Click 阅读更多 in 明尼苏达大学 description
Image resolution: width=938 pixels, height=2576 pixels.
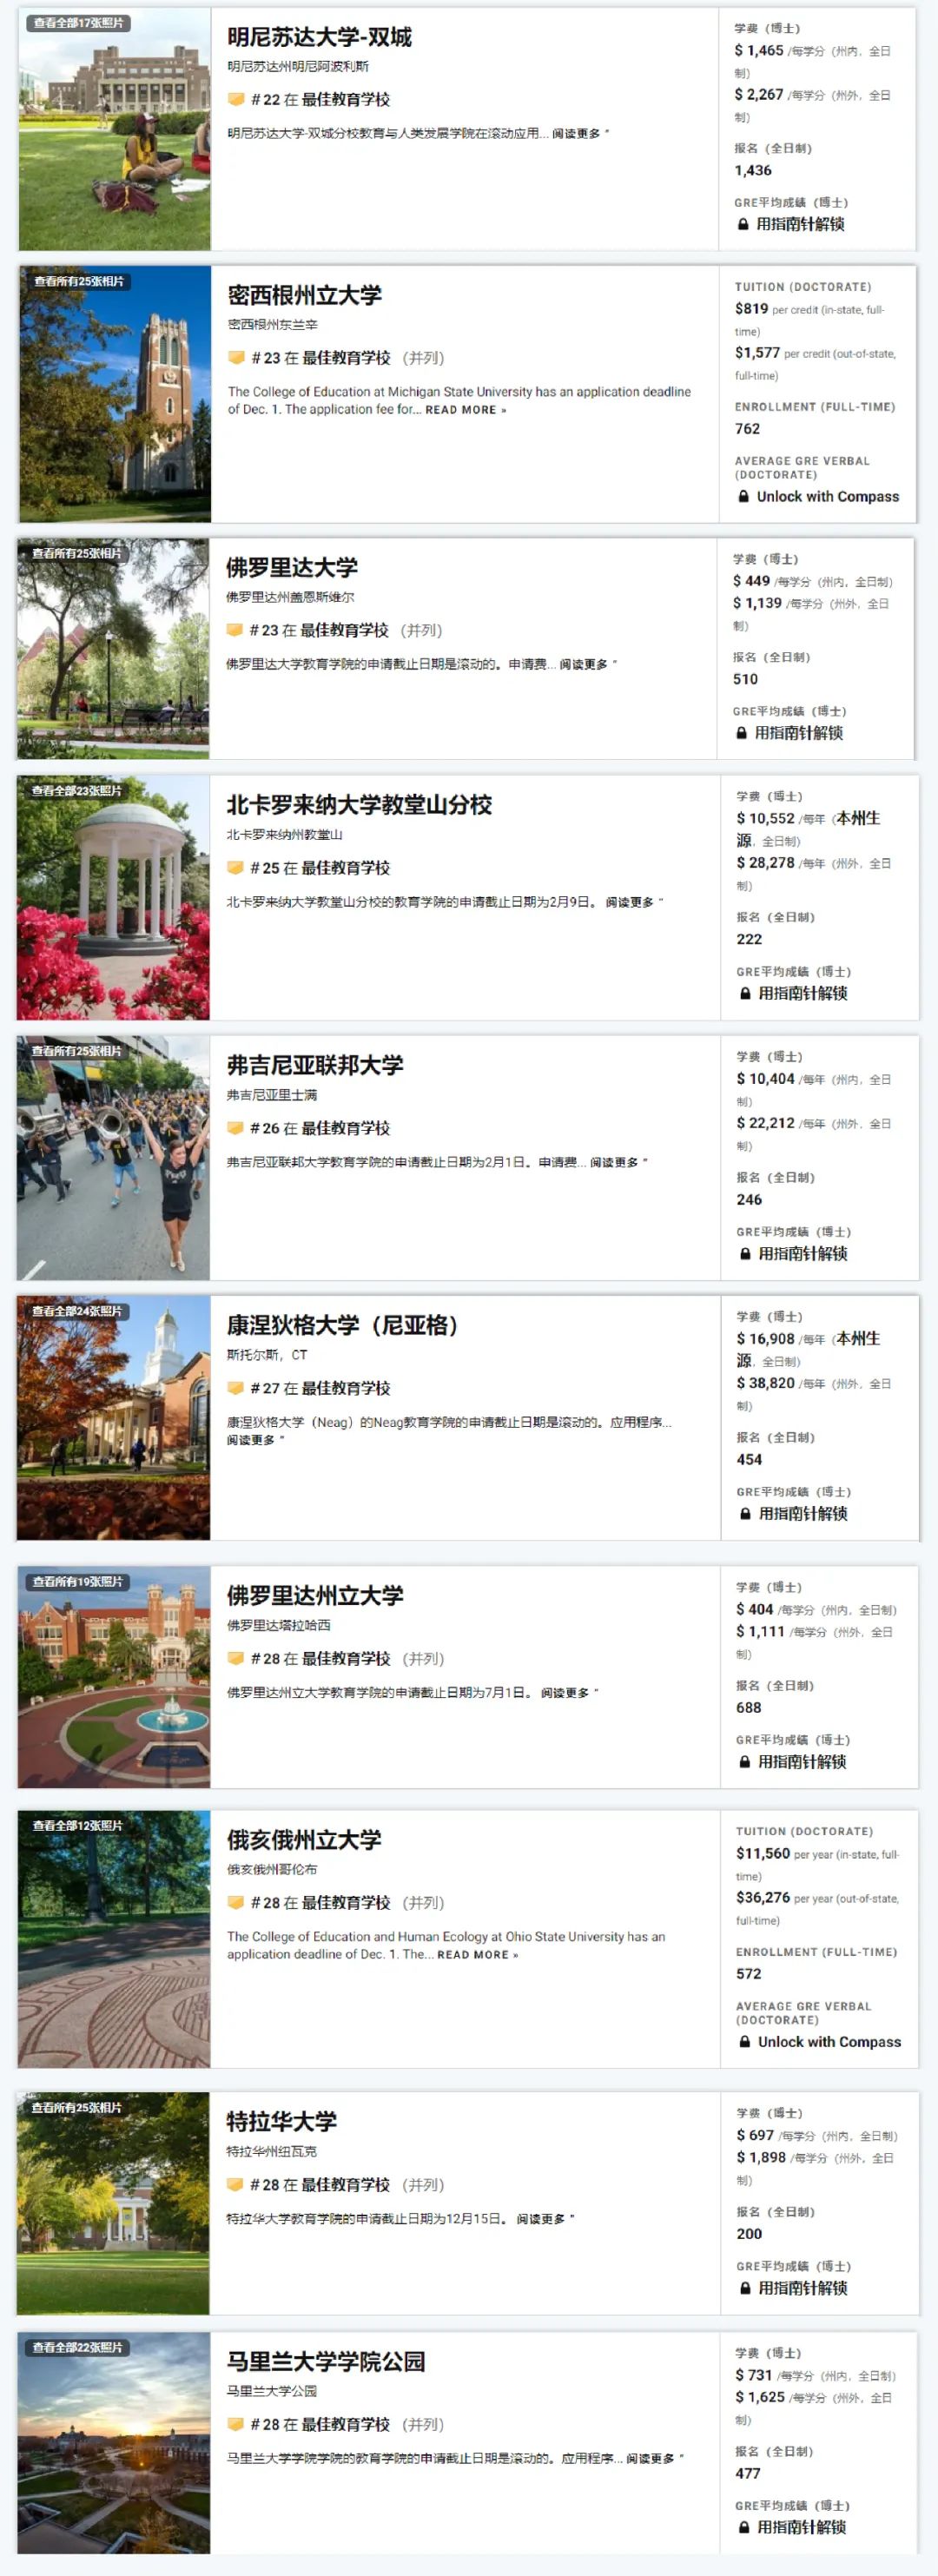(580, 133)
